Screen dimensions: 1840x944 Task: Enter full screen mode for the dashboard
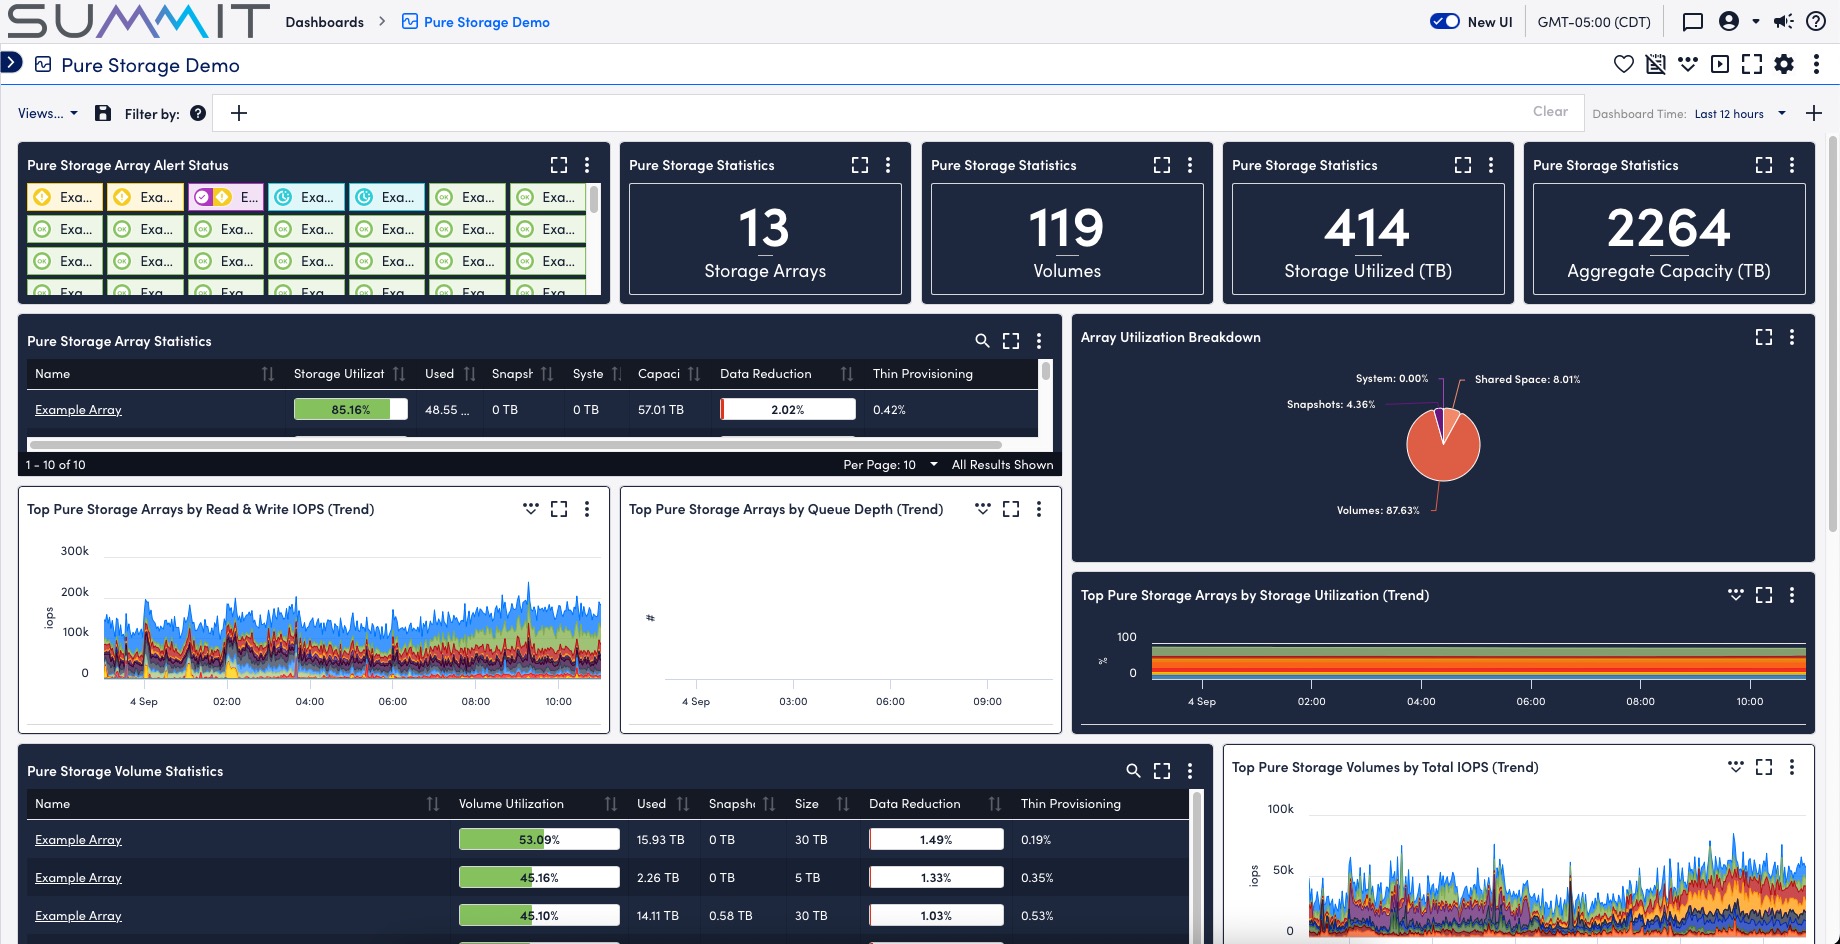[1752, 64]
